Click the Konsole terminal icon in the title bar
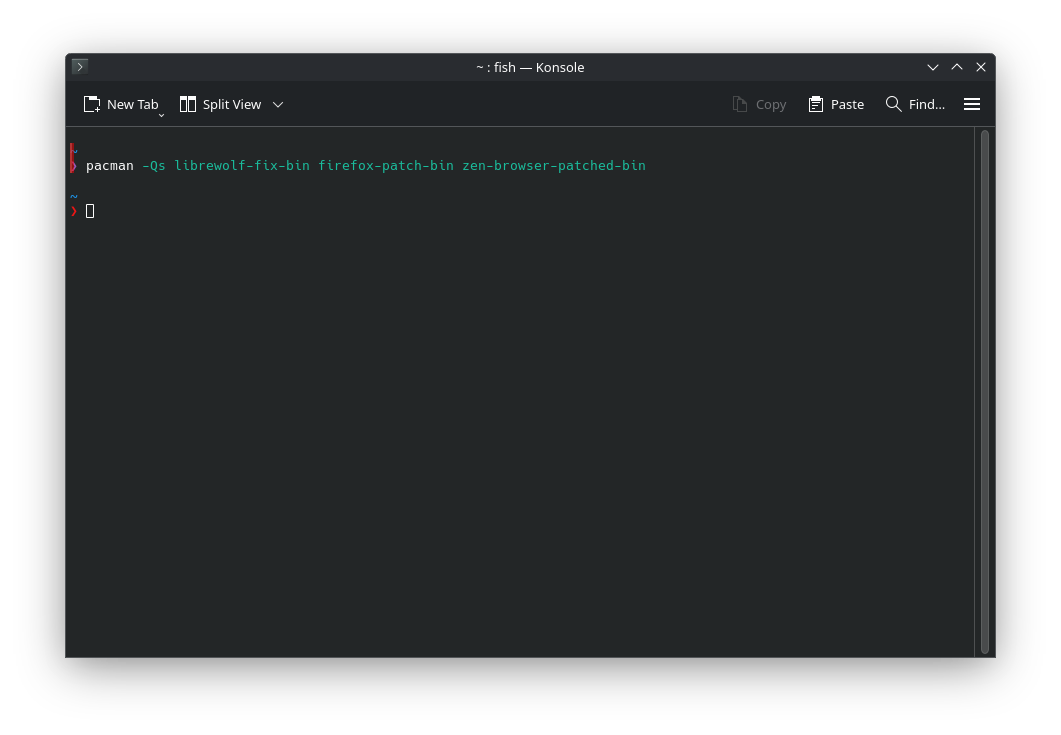The height and width of the screenshot is (735, 1061). [x=80, y=67]
